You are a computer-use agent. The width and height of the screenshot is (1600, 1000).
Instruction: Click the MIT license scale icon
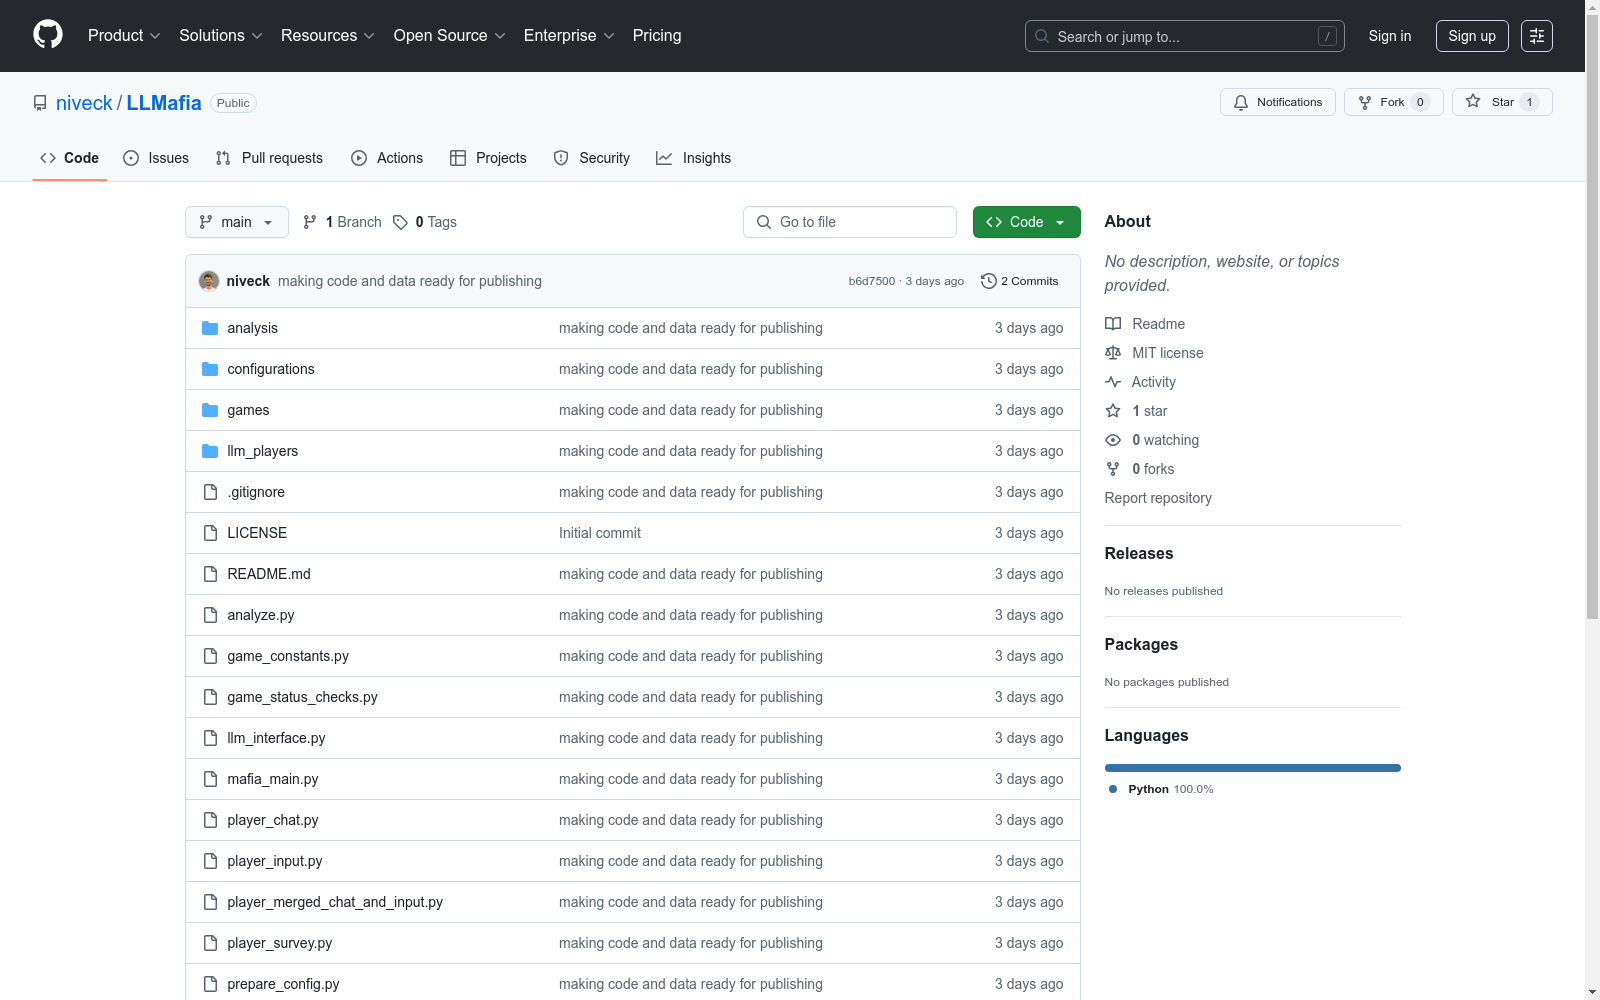[x=1113, y=353]
